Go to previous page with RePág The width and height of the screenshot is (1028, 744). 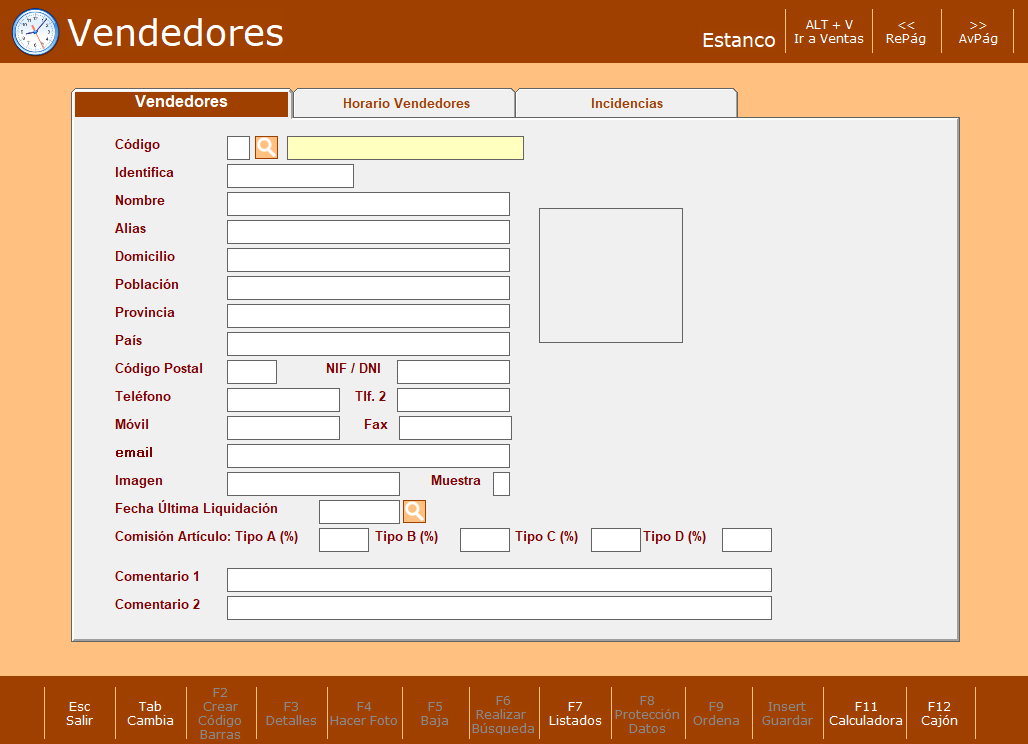pos(906,31)
